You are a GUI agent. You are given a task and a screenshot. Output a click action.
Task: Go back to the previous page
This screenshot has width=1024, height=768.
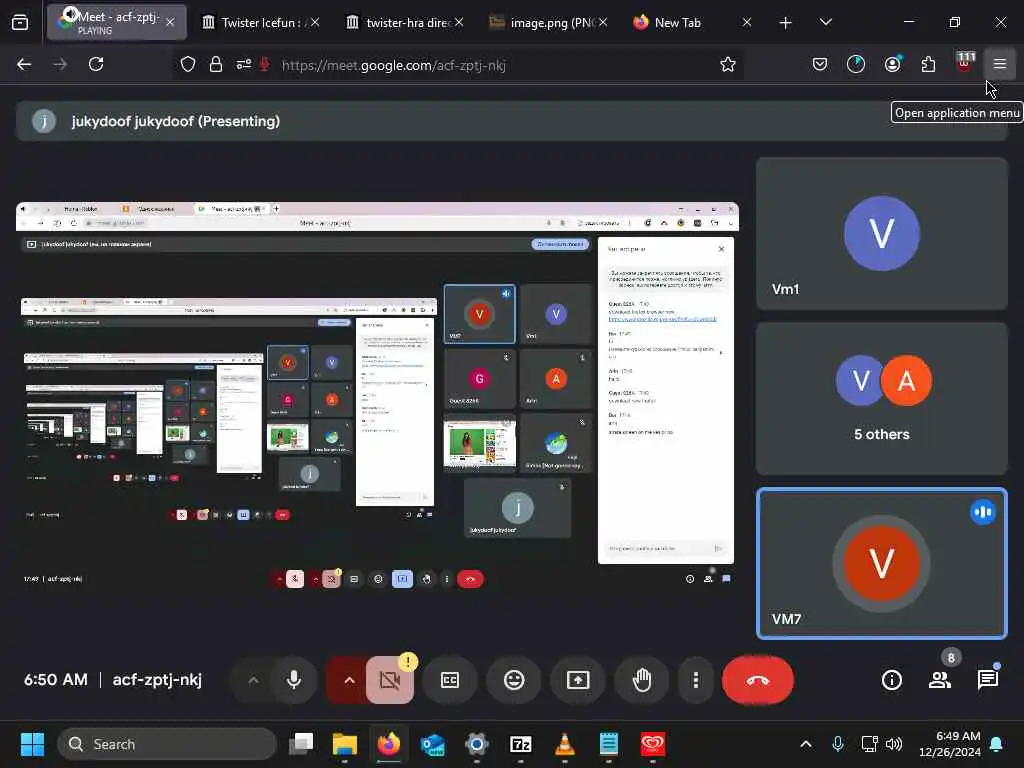(24, 64)
